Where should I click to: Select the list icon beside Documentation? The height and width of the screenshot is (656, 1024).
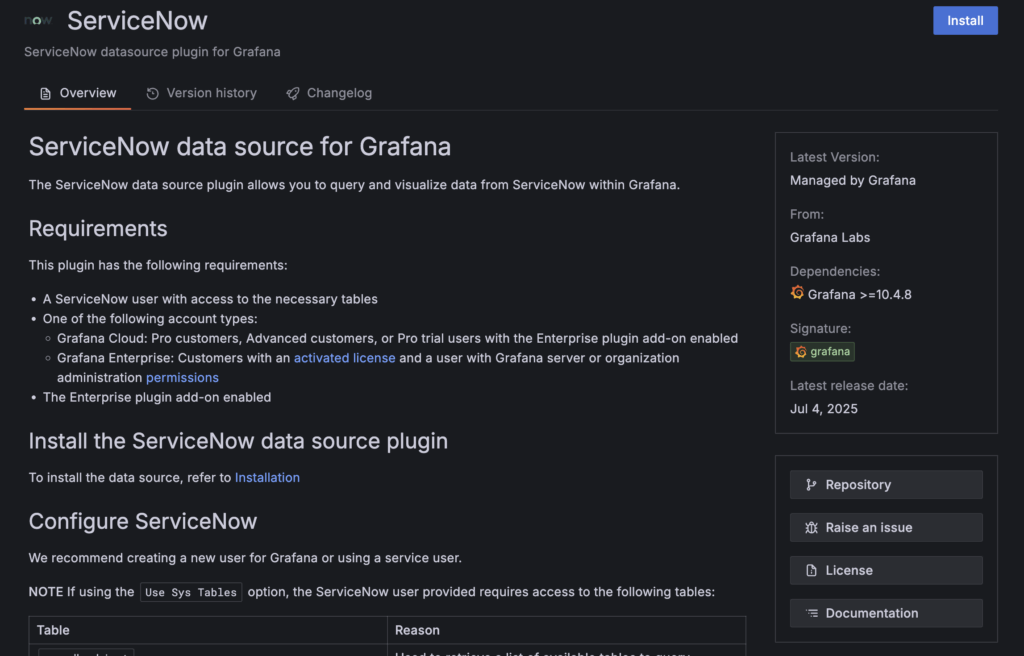(x=811, y=613)
